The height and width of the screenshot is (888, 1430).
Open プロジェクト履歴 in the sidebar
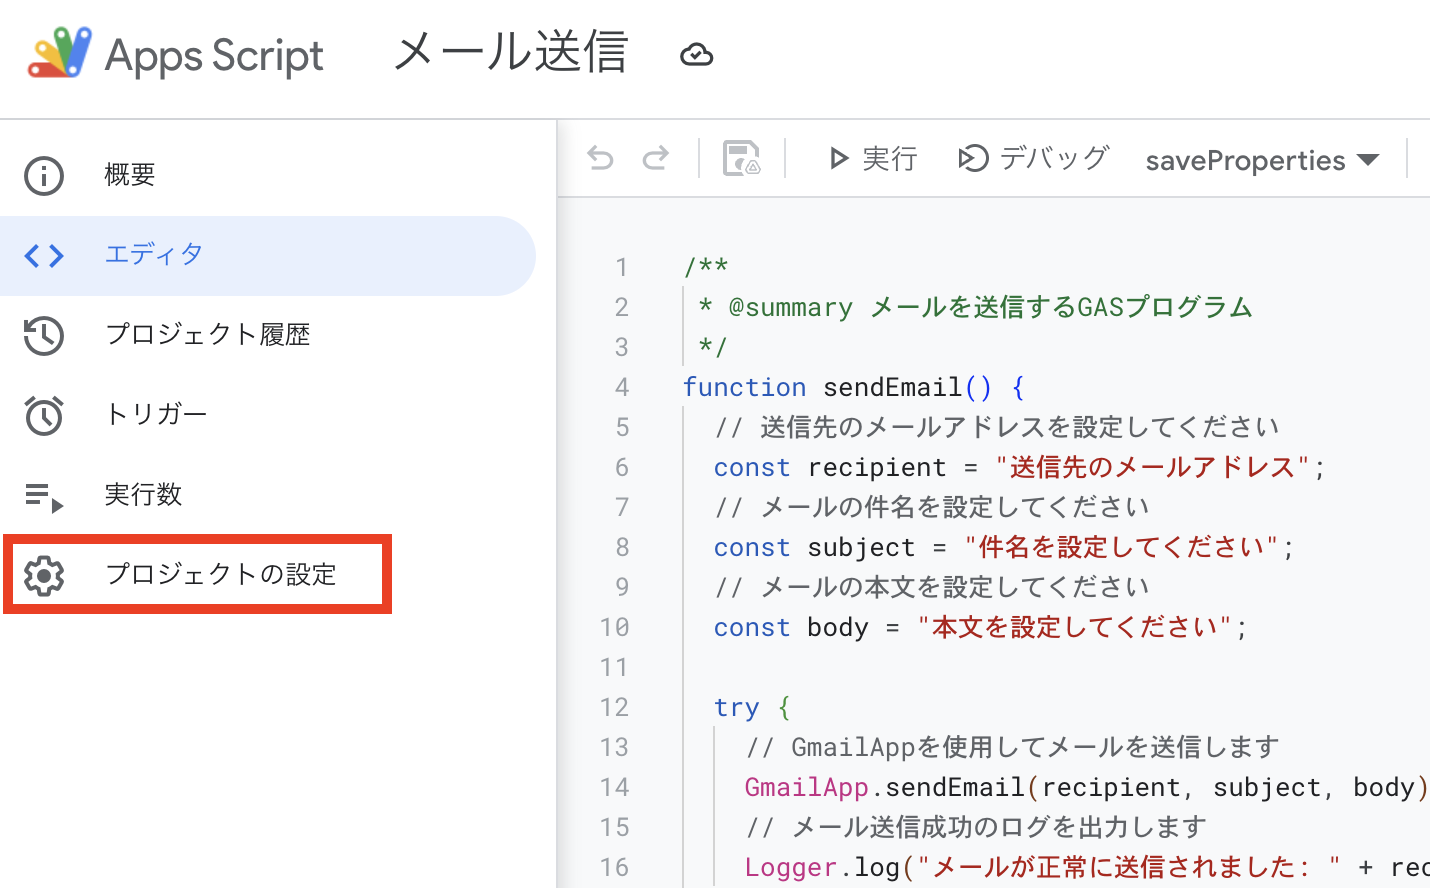(268, 335)
